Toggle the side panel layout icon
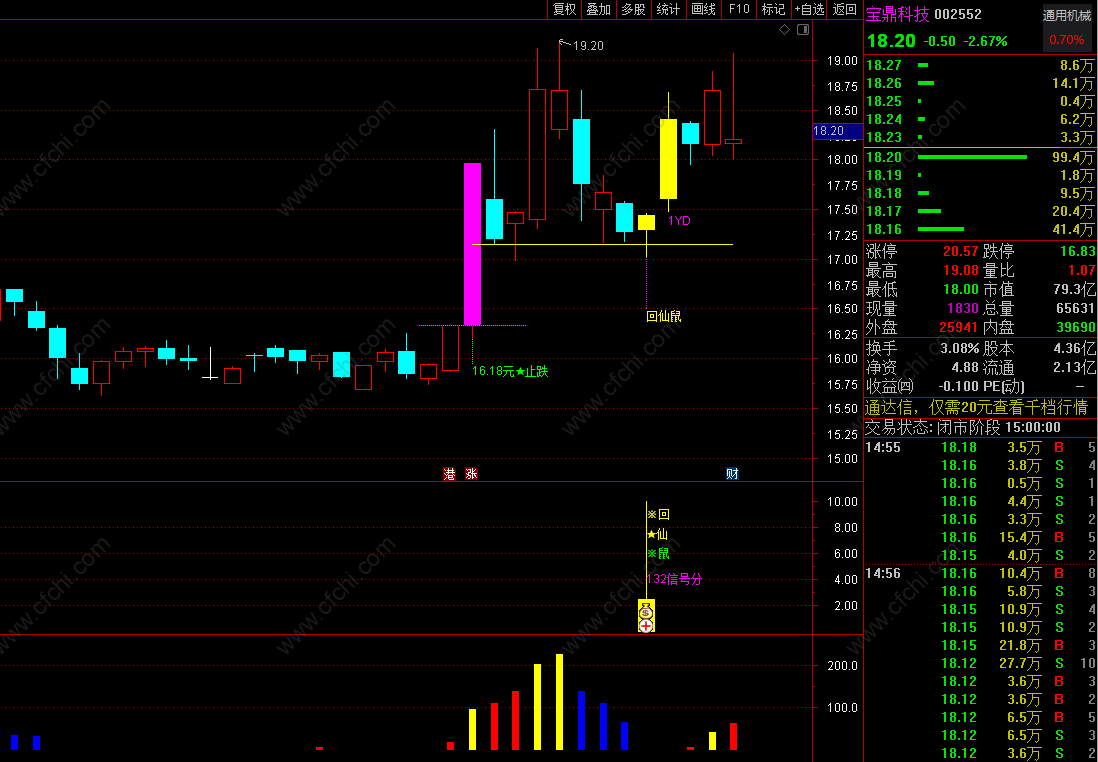 pos(803,29)
